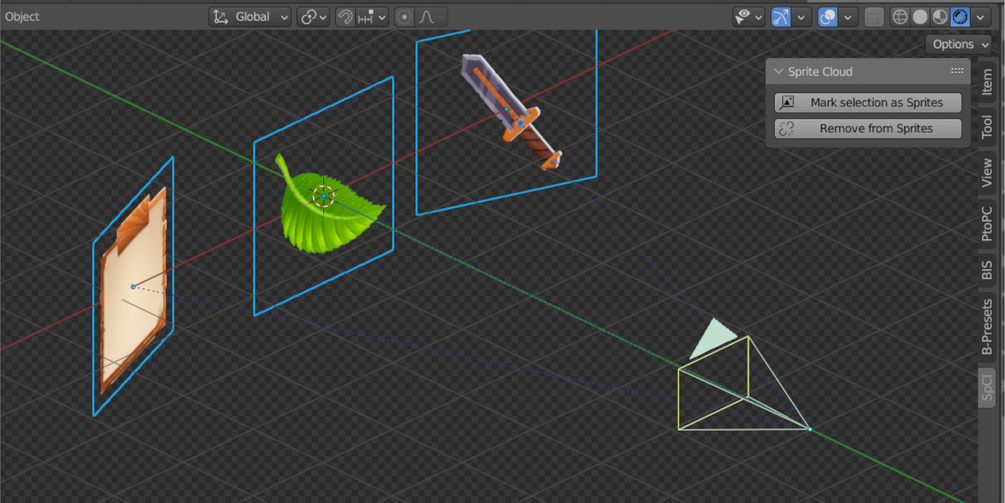Switch to wireframe viewport shading
This screenshot has width=1005, height=503.
[900, 17]
